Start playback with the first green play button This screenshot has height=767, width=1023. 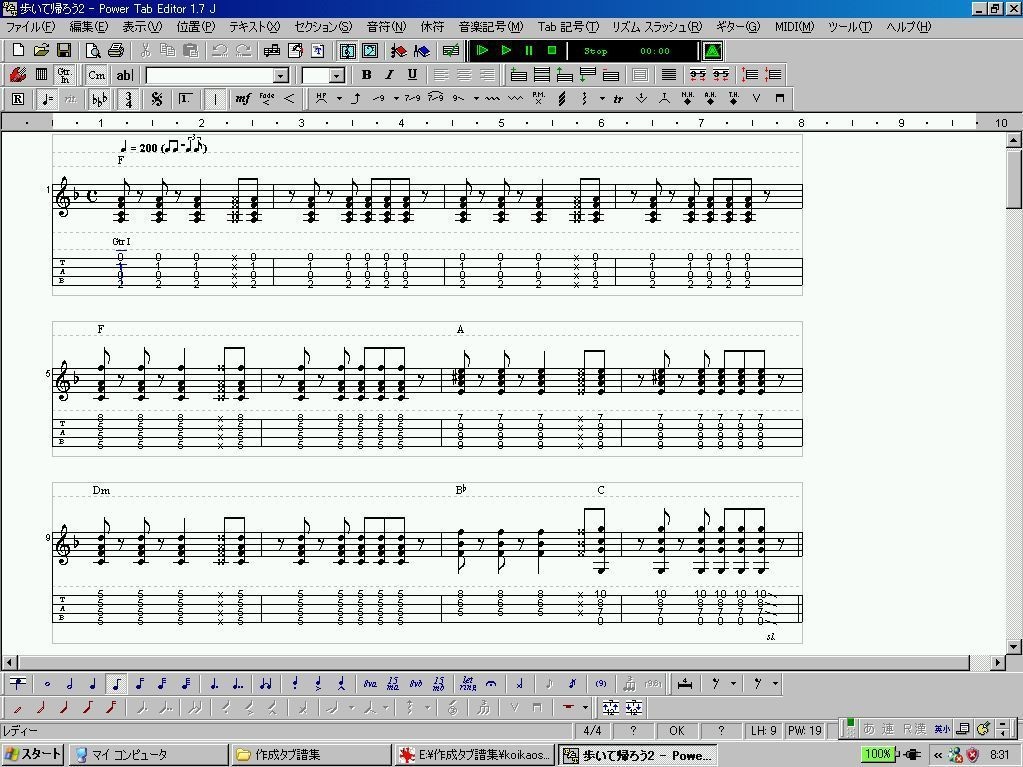pos(482,50)
